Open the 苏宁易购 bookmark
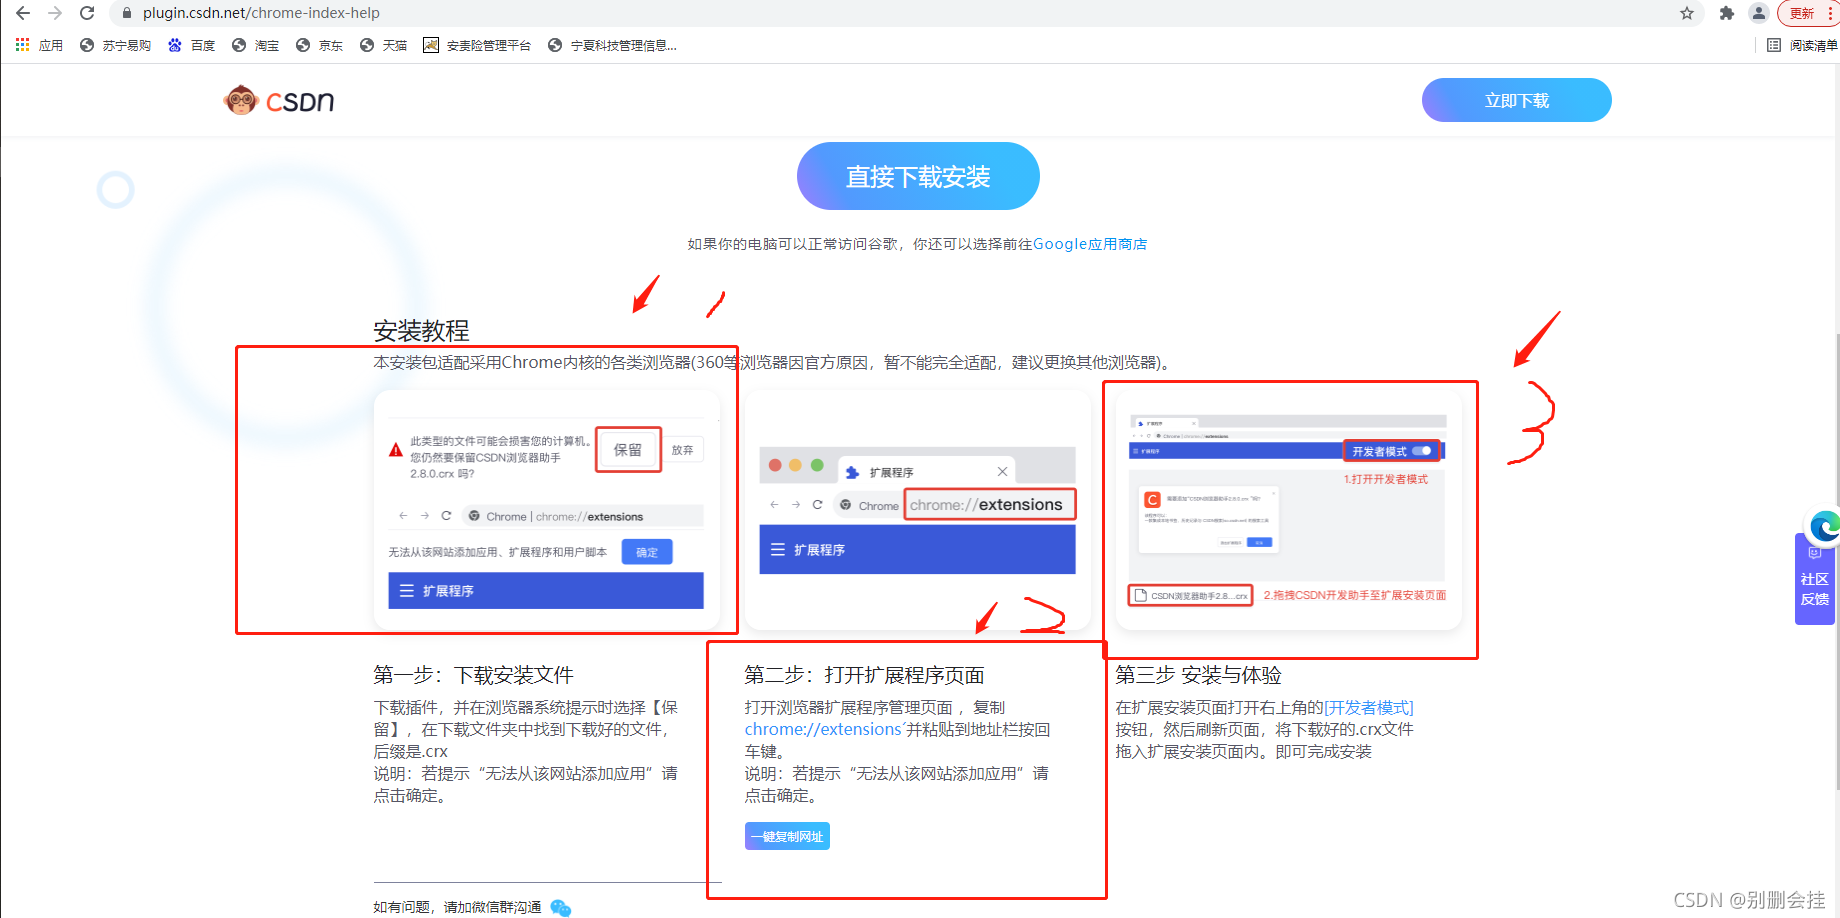This screenshot has width=1840, height=918. [115, 45]
